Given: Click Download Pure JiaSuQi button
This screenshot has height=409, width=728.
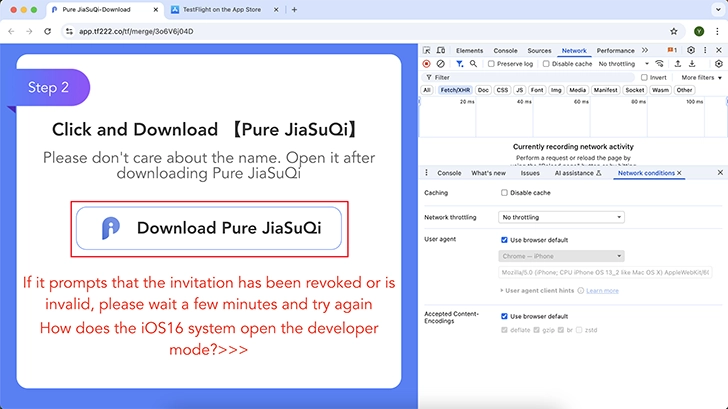Looking at the screenshot, I should tap(209, 228).
